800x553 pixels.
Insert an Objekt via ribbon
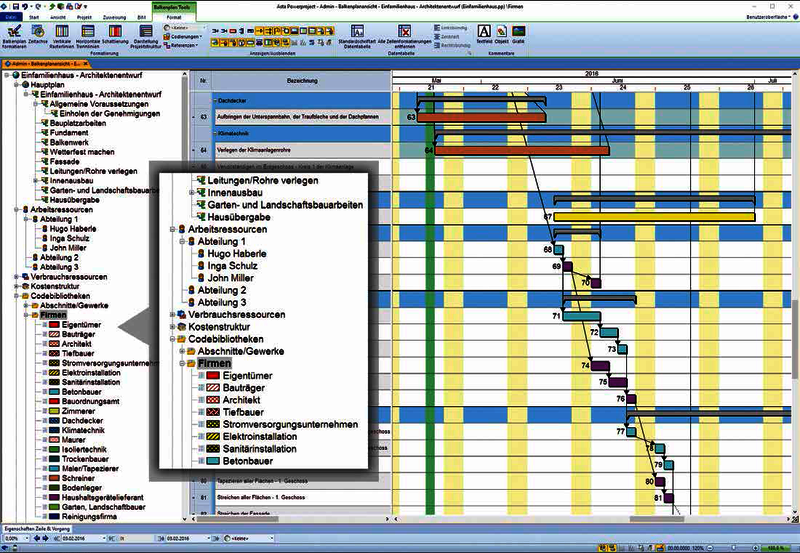pyautogui.click(x=501, y=34)
